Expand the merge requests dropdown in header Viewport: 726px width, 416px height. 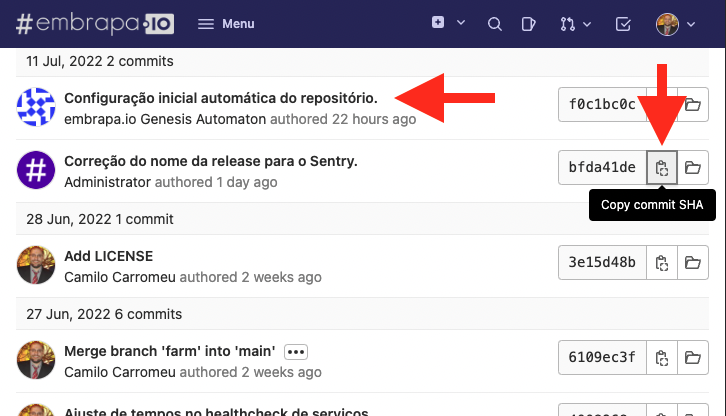click(x=575, y=24)
